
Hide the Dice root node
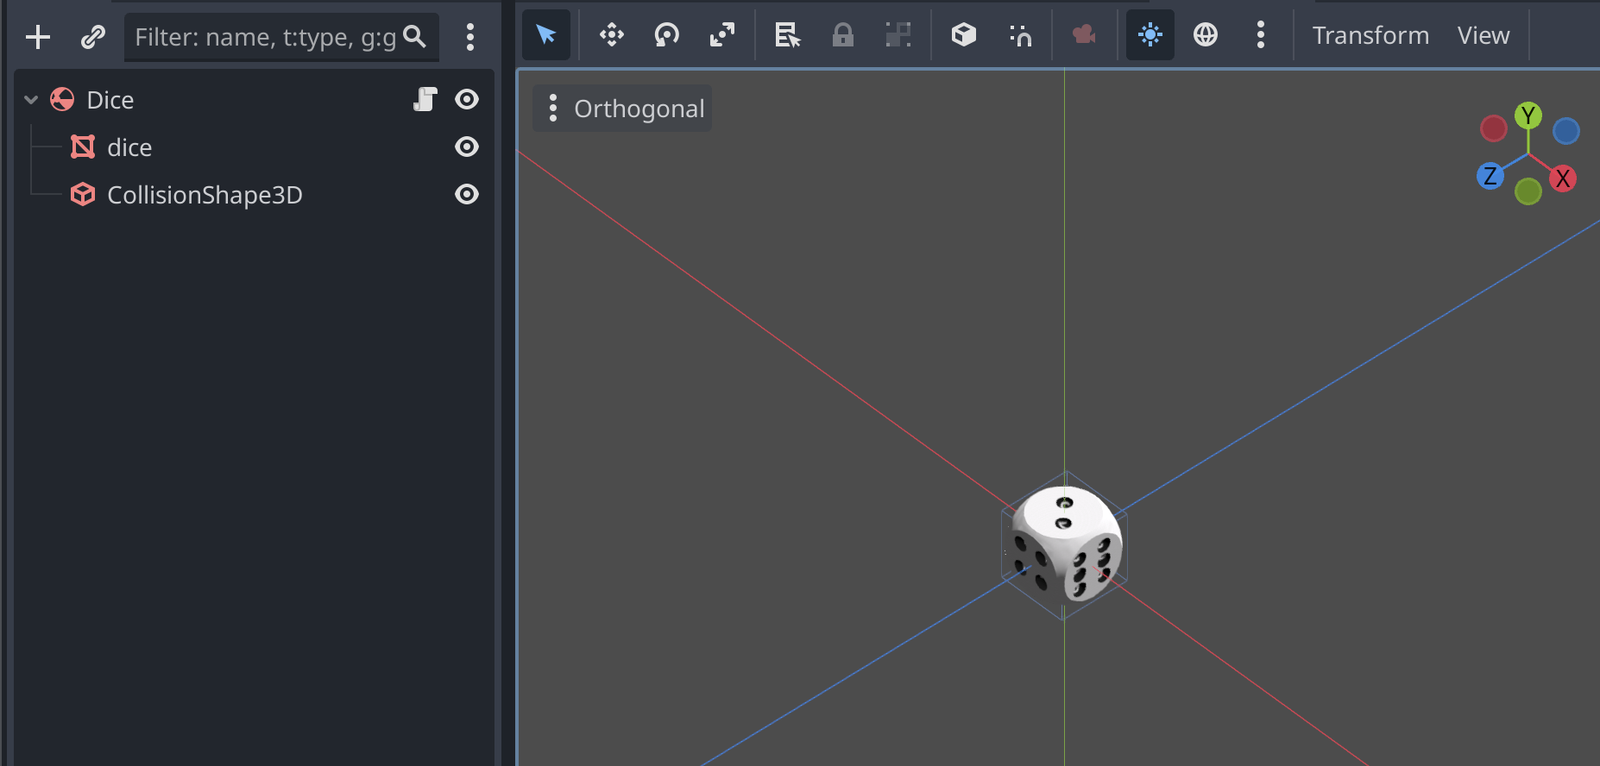click(x=467, y=99)
